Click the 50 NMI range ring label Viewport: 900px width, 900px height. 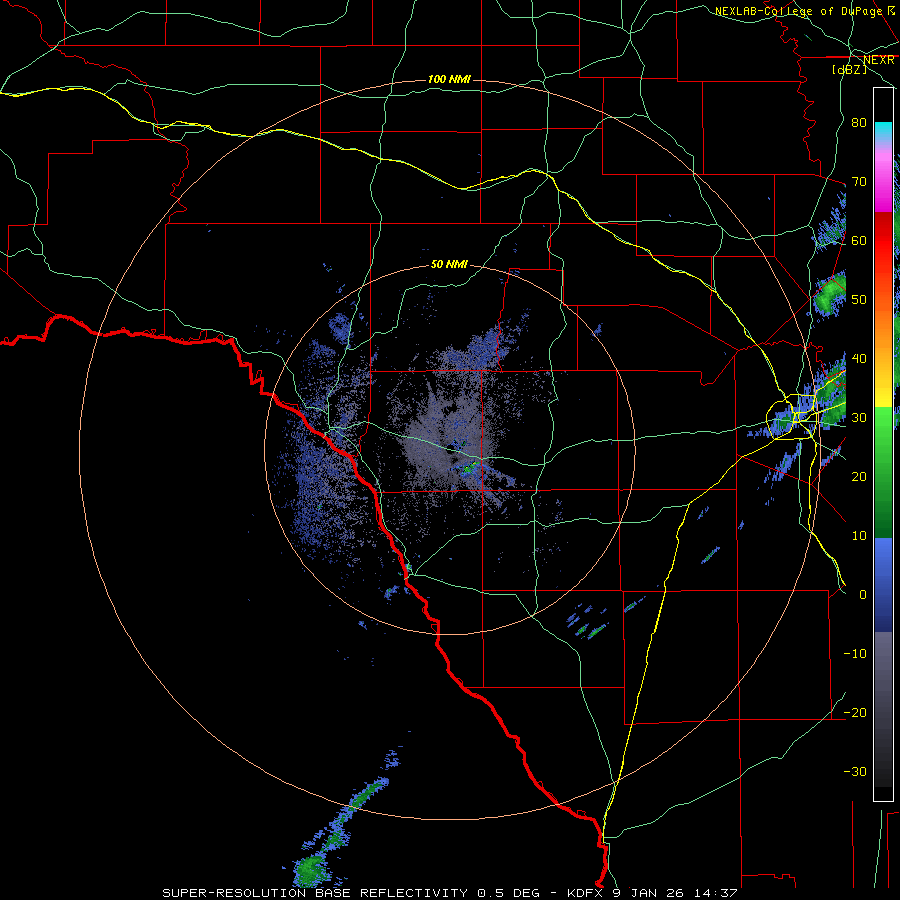449,264
